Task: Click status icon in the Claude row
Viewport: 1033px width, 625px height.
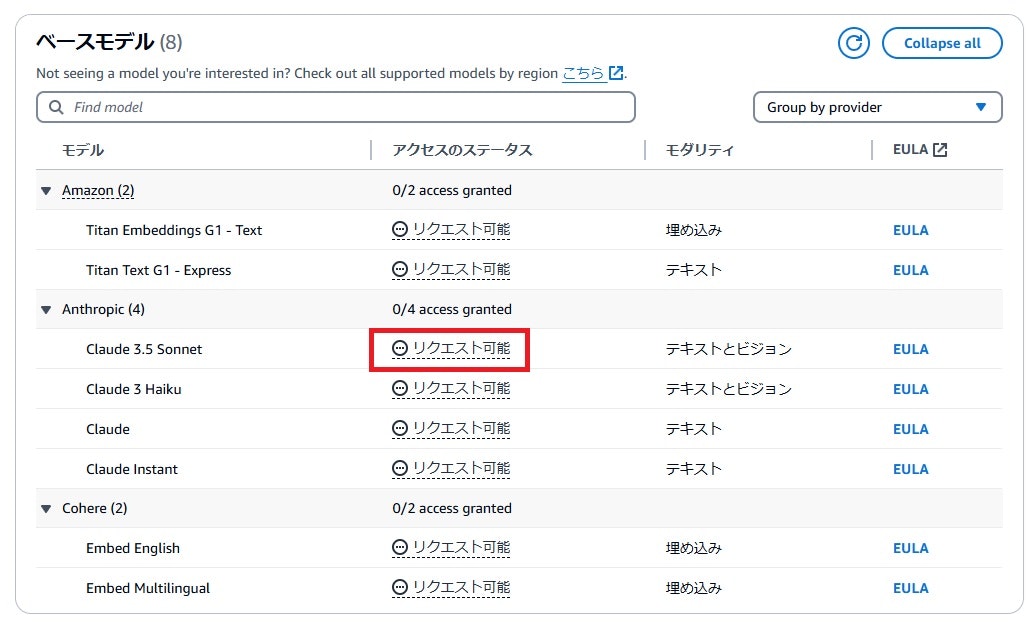Action: click(x=400, y=429)
